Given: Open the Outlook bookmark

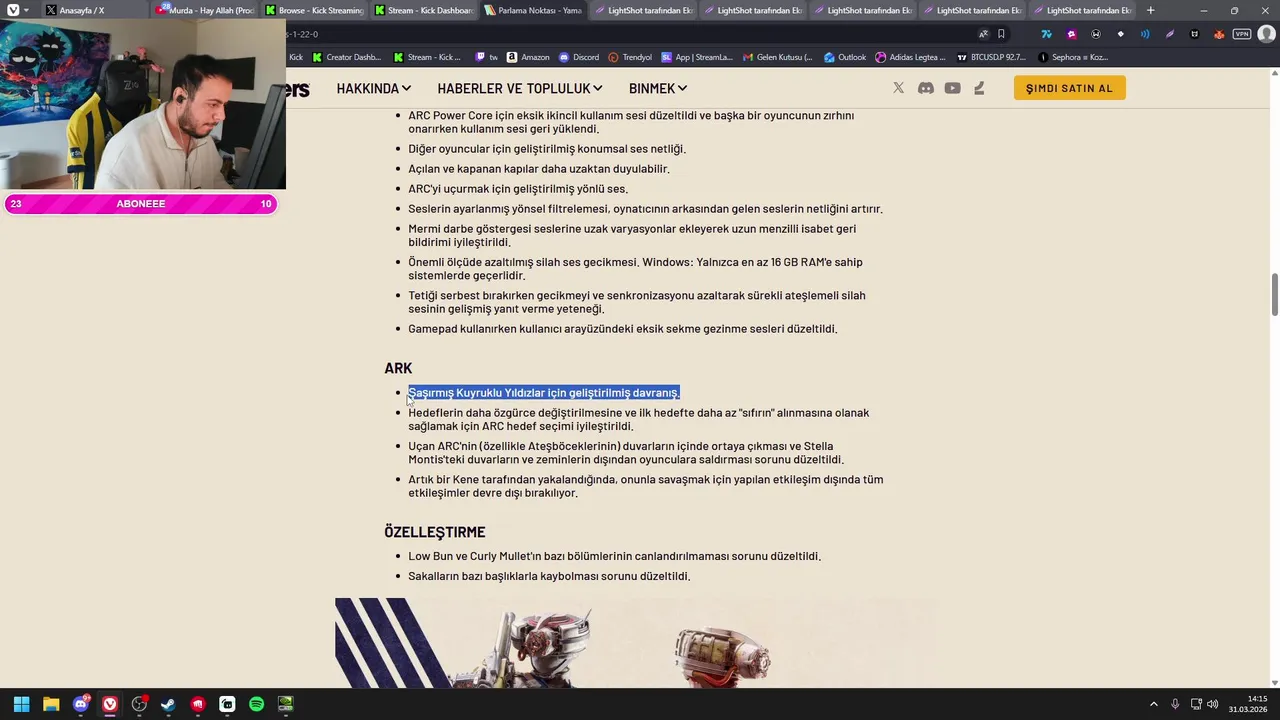Looking at the screenshot, I should pyautogui.click(x=845, y=57).
